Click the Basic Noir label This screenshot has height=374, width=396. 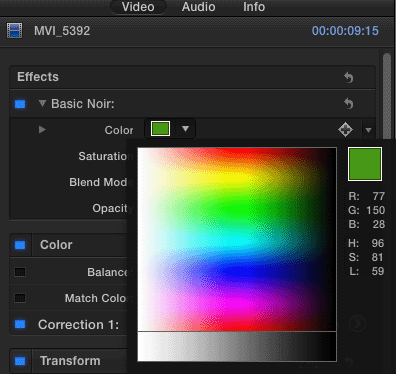[83, 104]
